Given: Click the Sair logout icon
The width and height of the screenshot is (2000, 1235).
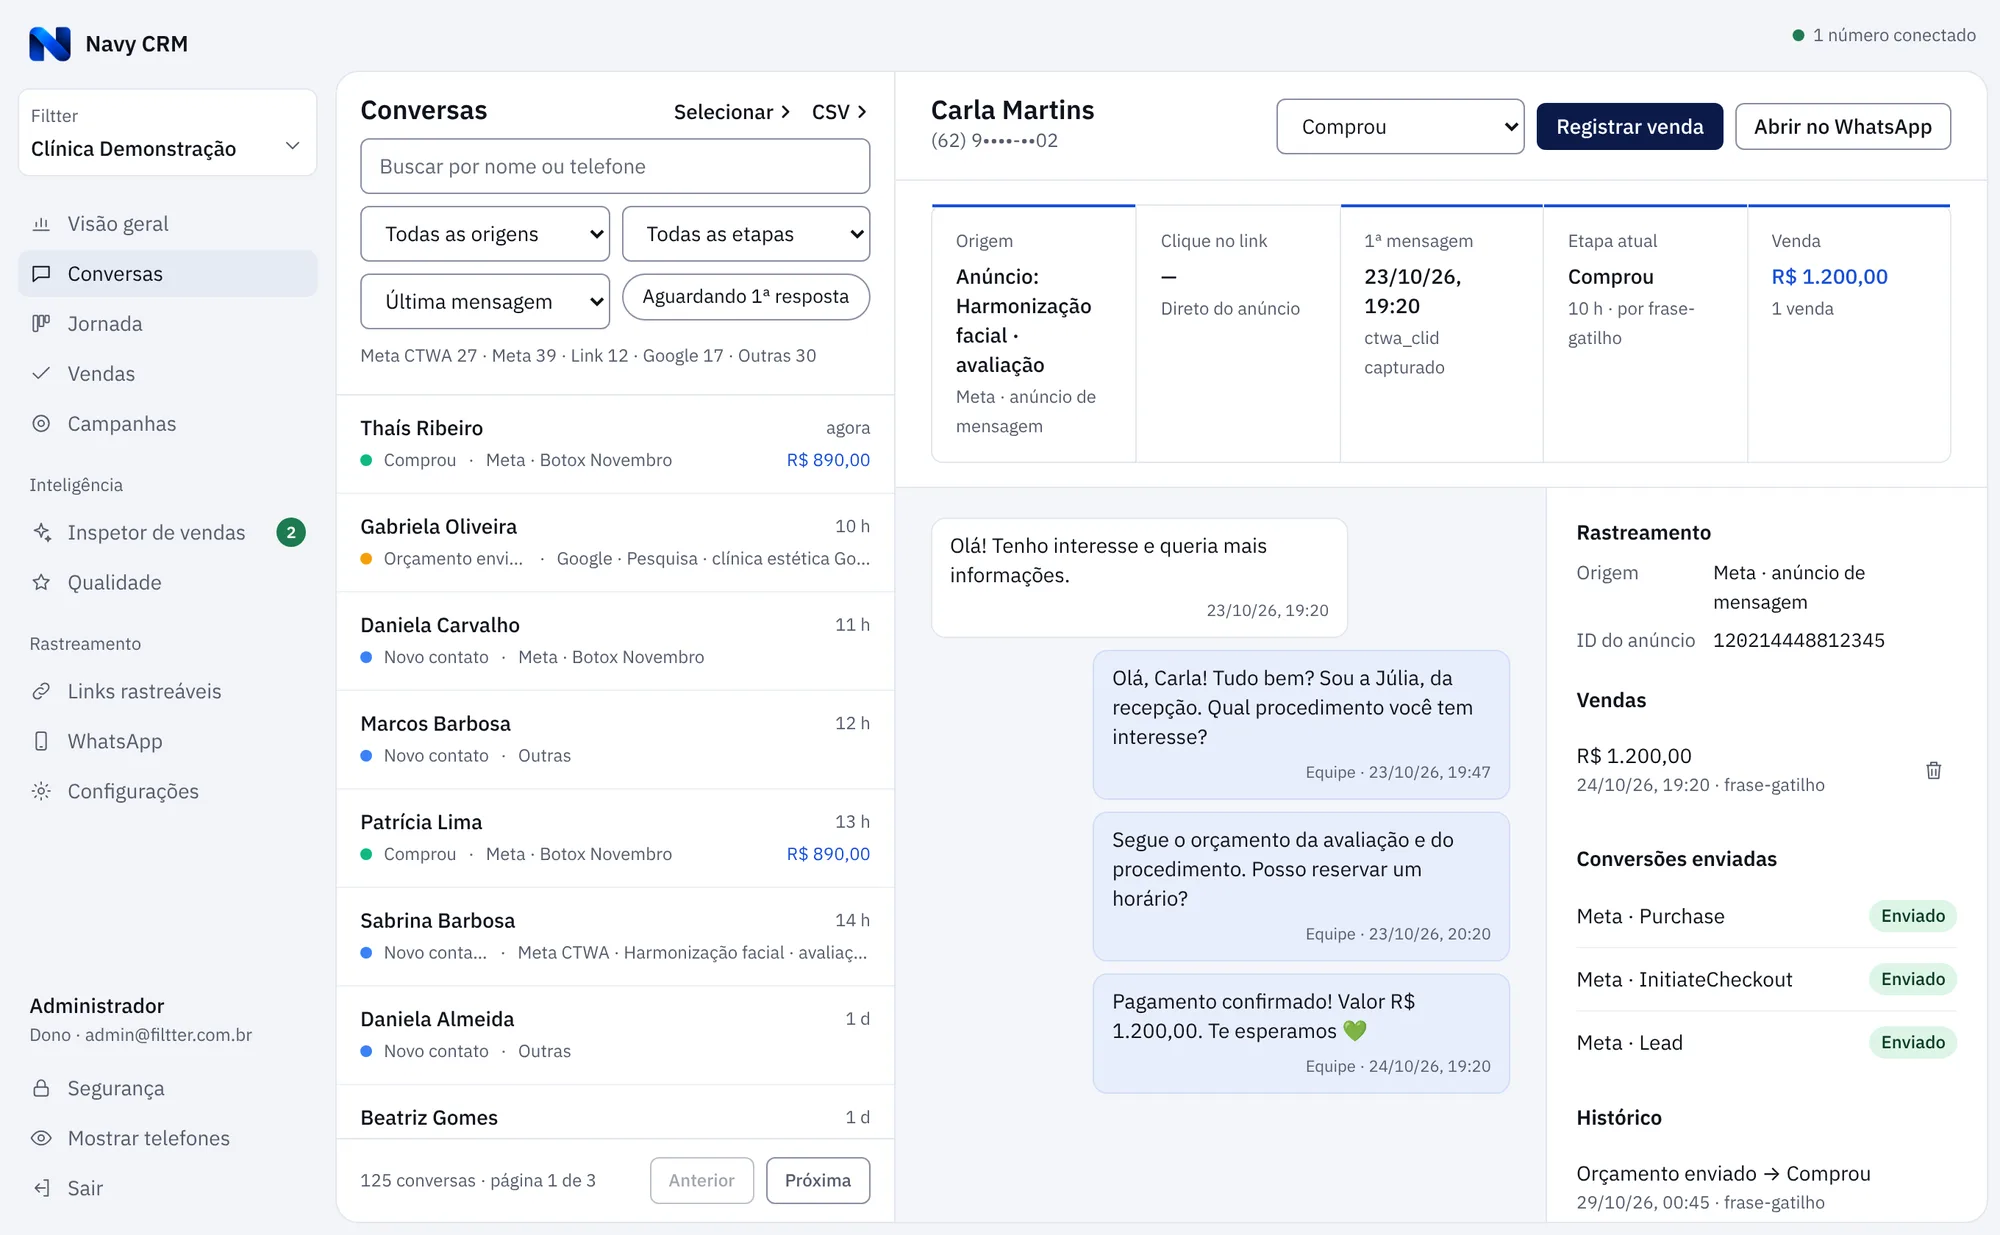Looking at the screenshot, I should pos(41,1188).
